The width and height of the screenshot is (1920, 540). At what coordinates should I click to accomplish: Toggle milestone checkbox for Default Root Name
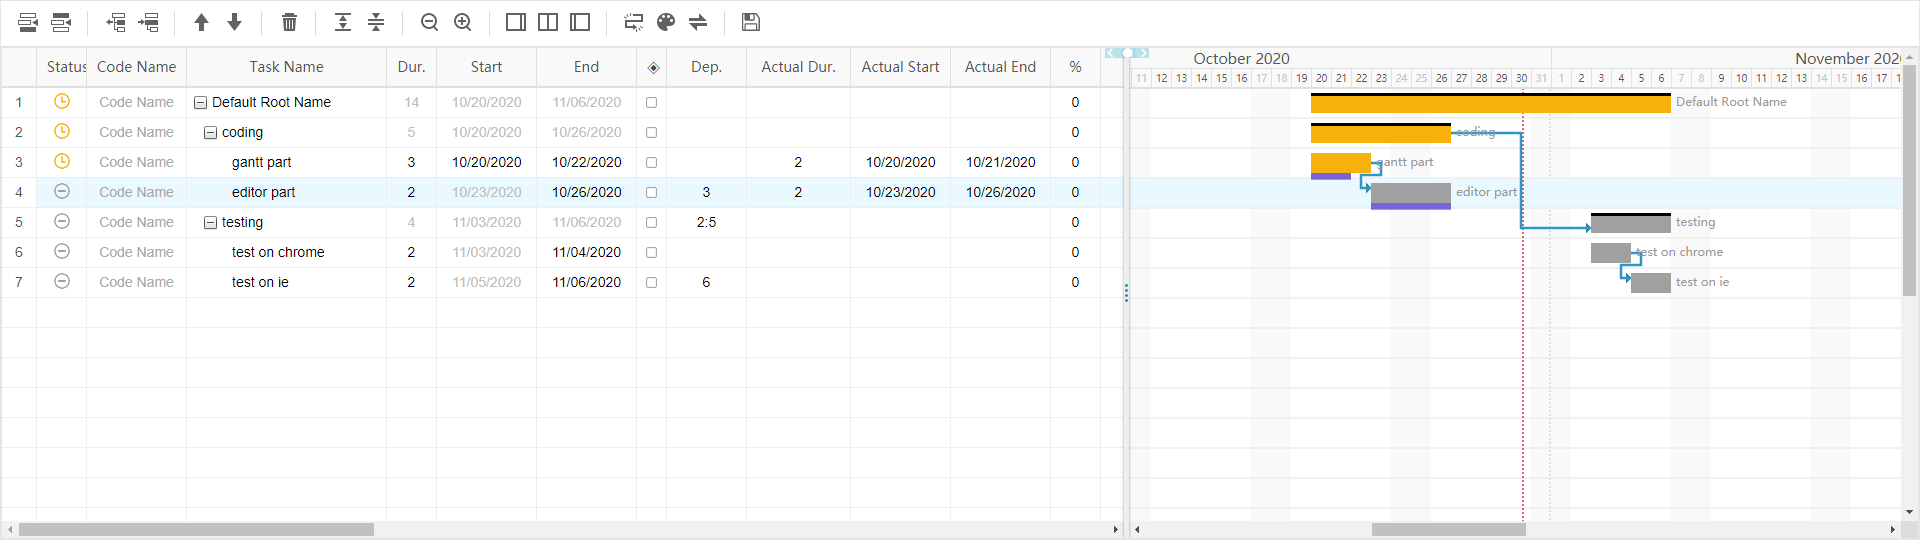652,102
